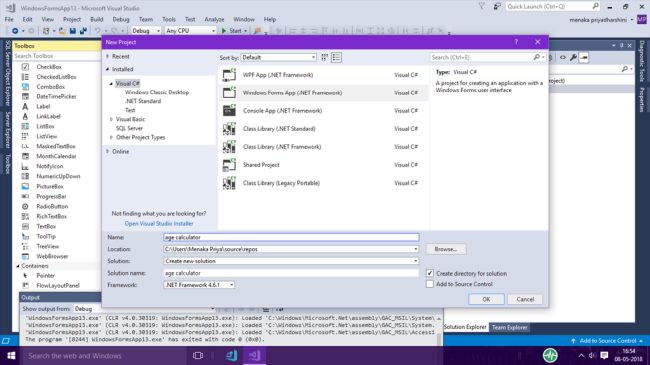Screen dimensions: 650x365
Task: Open the Sort by Default dropdown
Action: click(279, 57)
